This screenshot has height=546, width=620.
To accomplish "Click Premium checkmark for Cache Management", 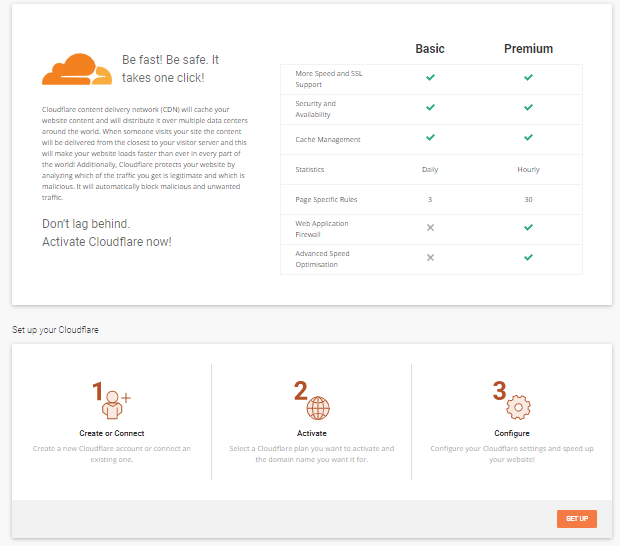I will pyautogui.click(x=528, y=137).
